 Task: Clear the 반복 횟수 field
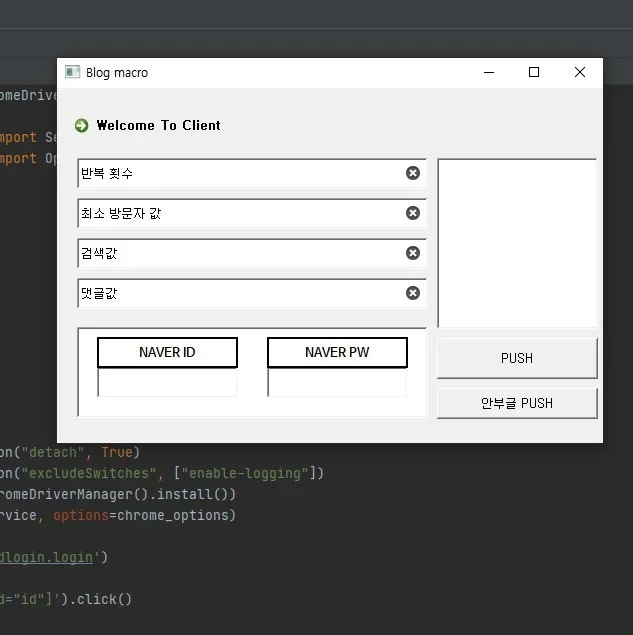[x=413, y=173]
